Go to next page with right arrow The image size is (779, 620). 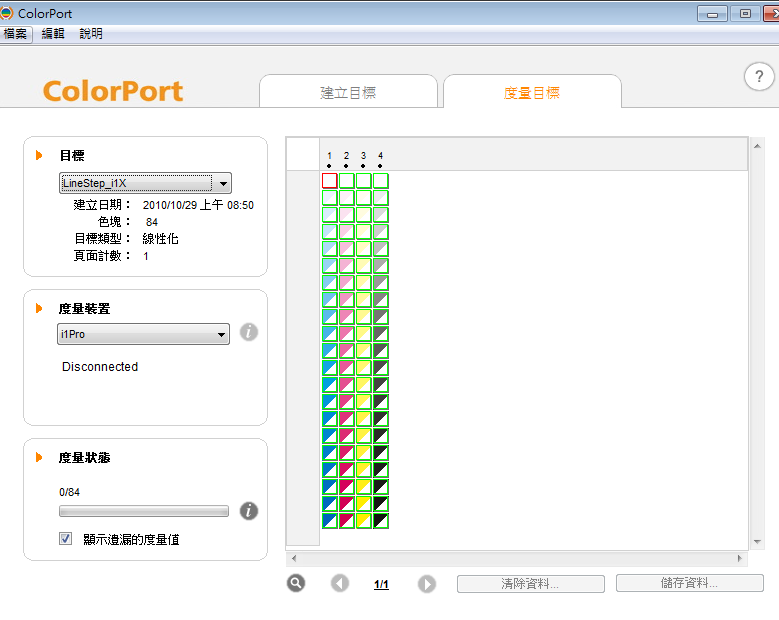click(427, 584)
